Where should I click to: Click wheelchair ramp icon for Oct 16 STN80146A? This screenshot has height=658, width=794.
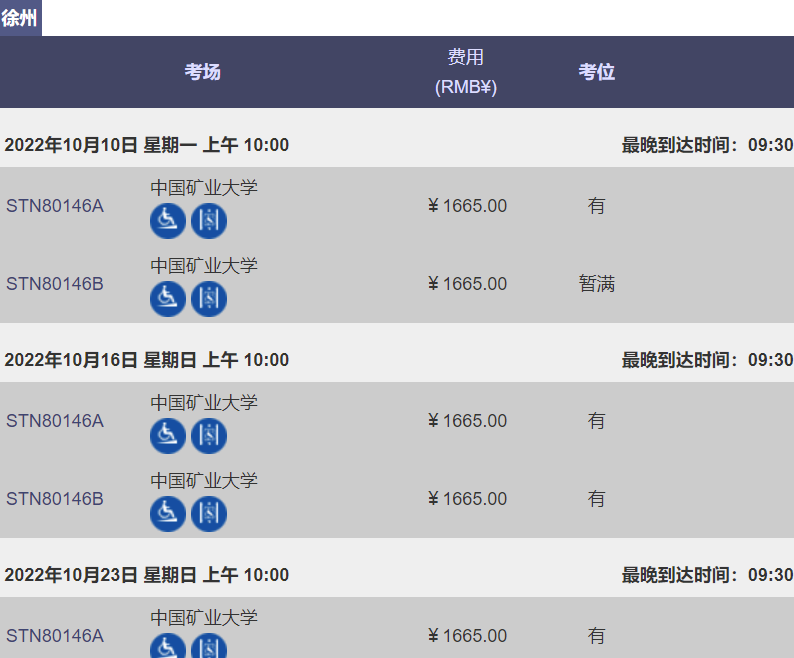coord(168,436)
